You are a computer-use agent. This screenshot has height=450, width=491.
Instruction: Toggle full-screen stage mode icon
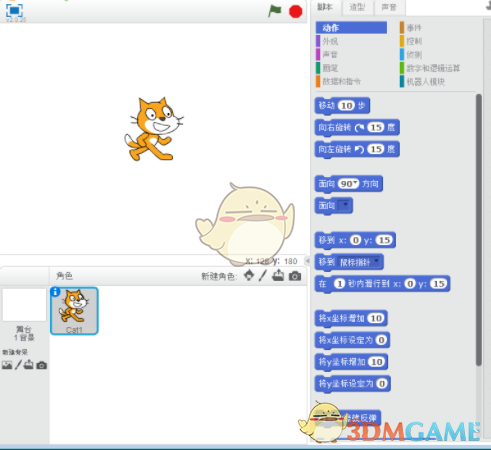[x=14, y=10]
